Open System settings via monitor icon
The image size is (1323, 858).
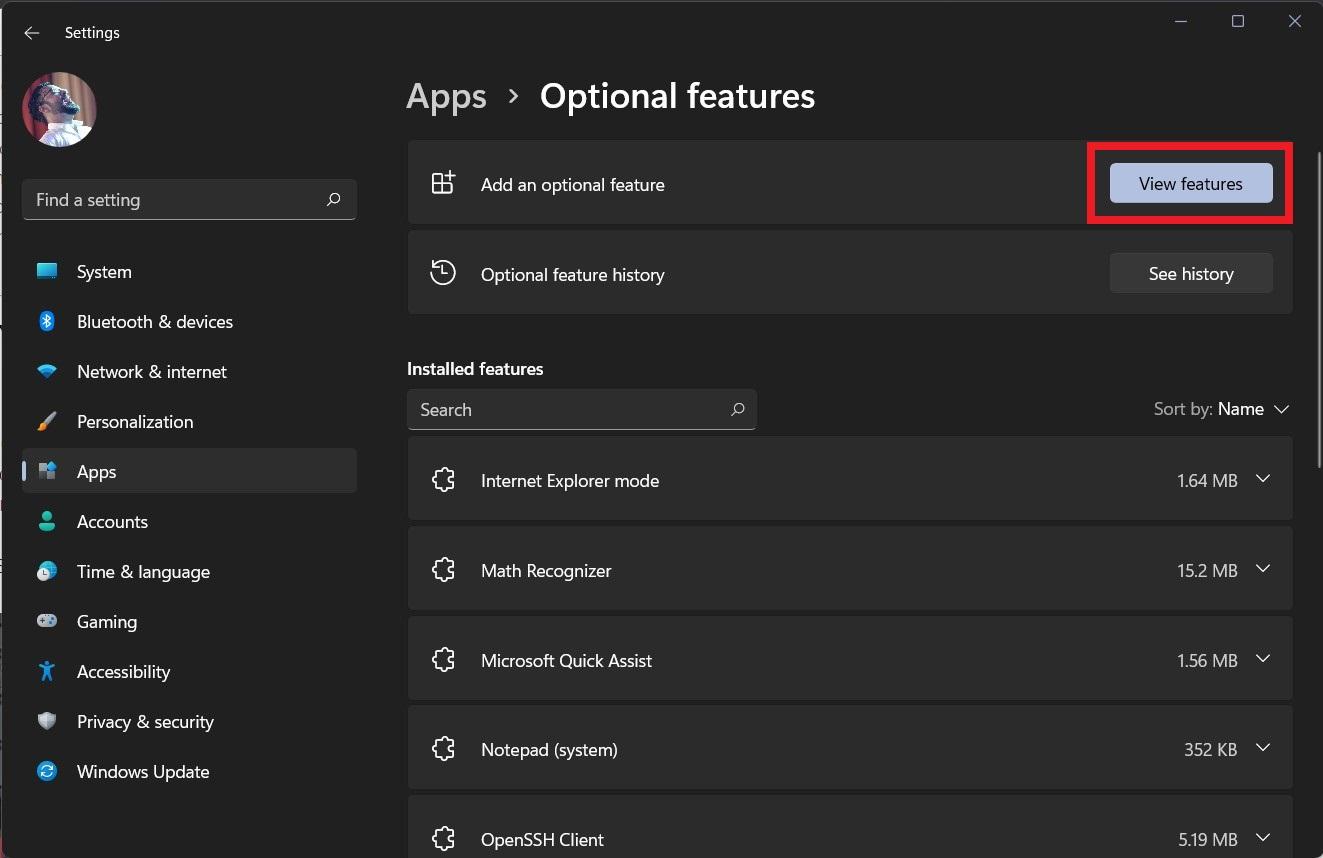click(47, 272)
